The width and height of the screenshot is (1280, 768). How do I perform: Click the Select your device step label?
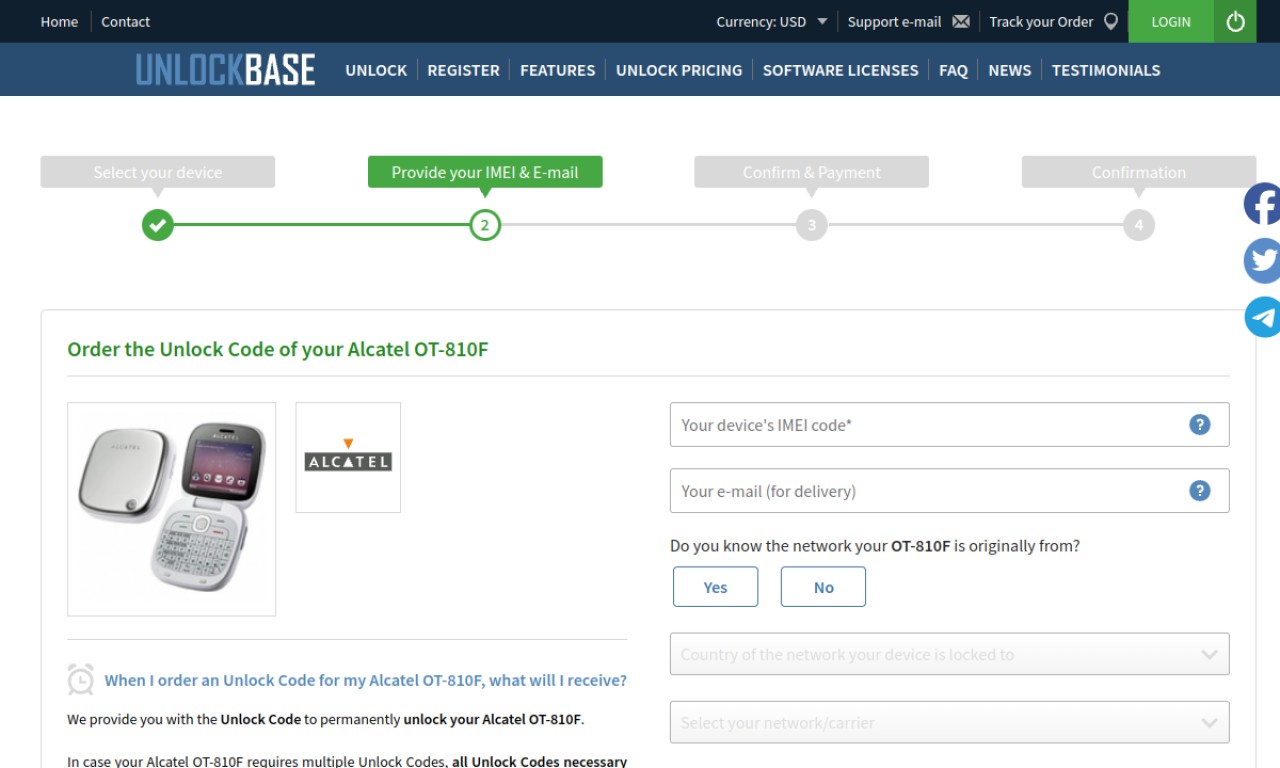157,172
